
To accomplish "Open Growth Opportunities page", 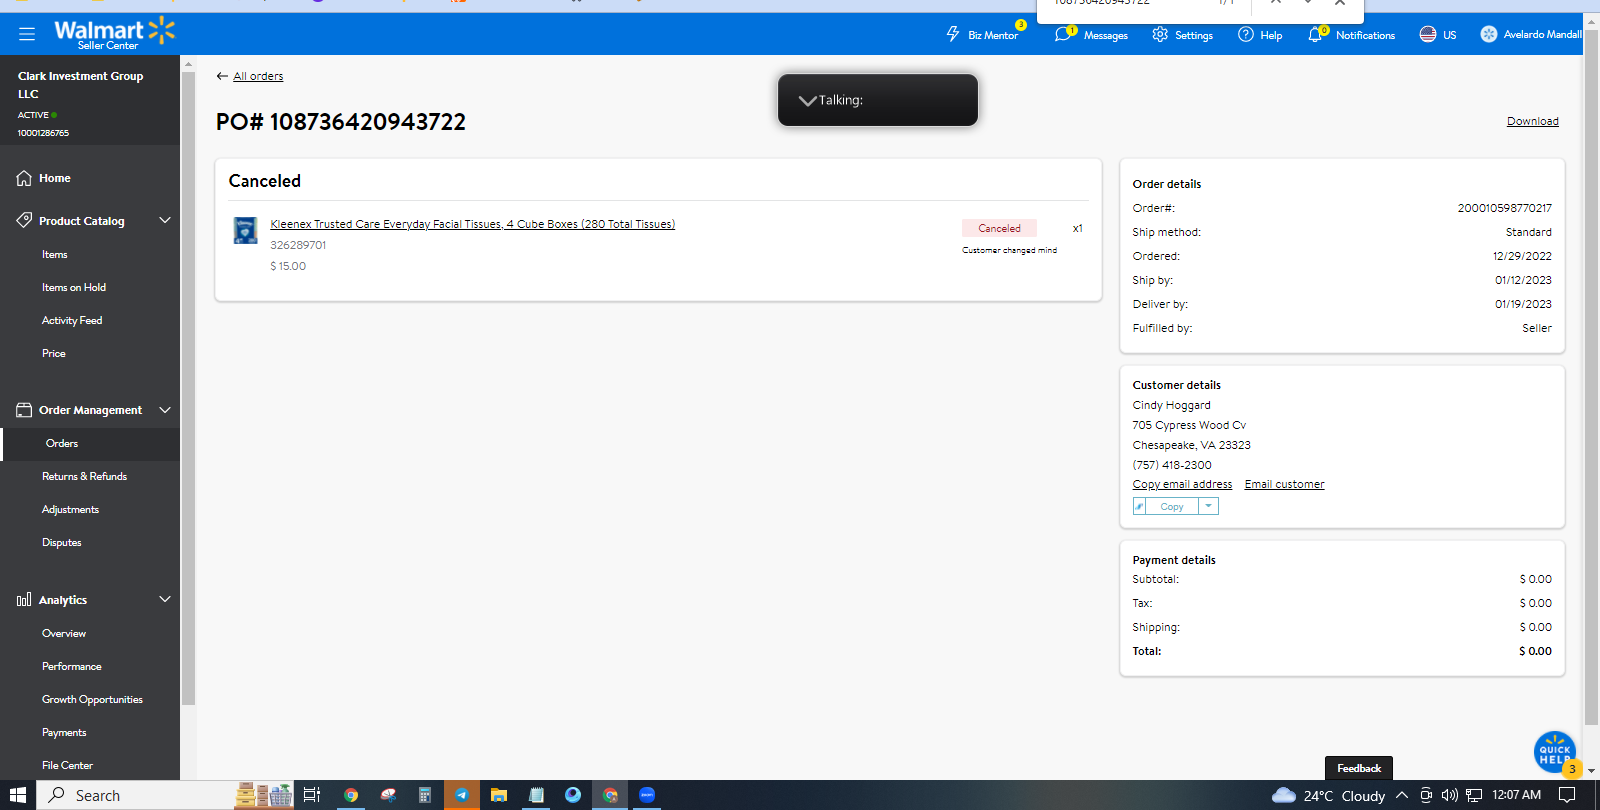I will [92, 699].
